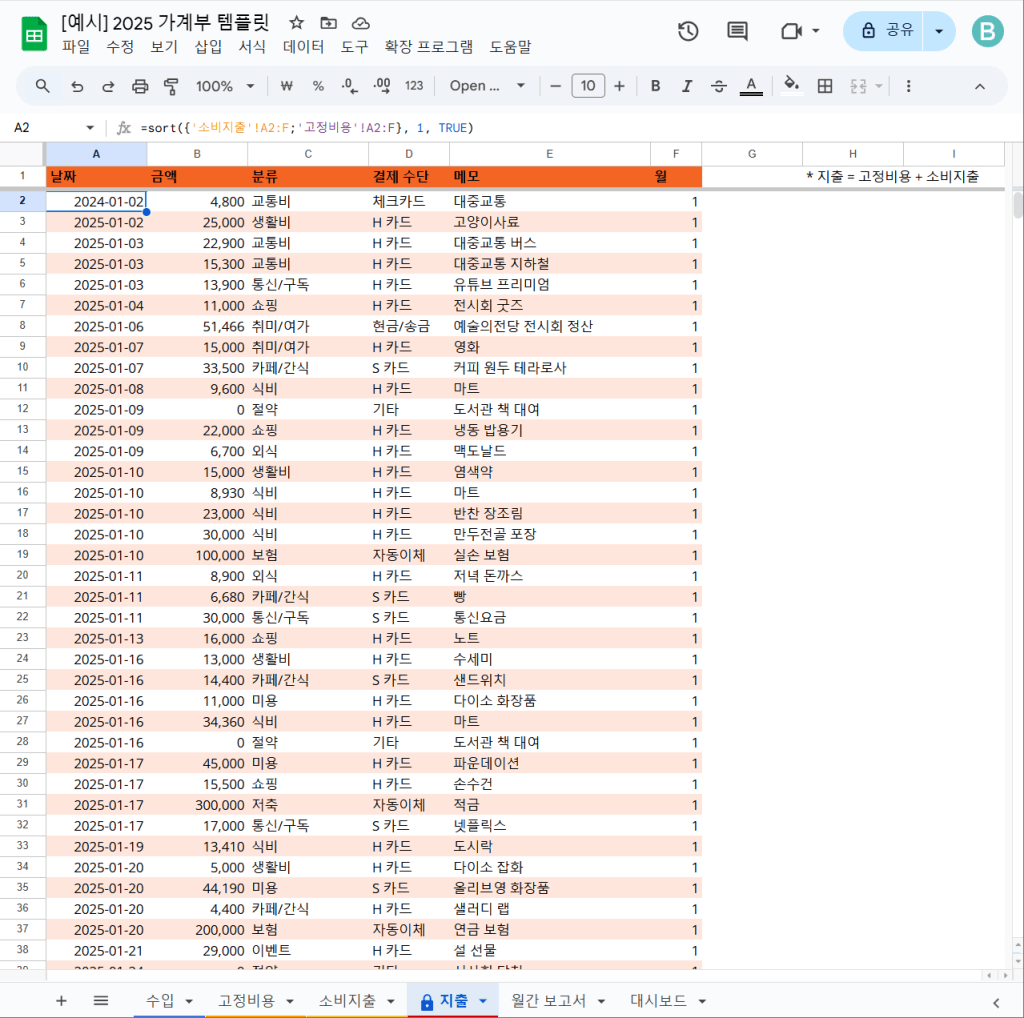The height and width of the screenshot is (1018, 1024).
Task: Click the search menus magnifier icon
Action: pos(42,86)
